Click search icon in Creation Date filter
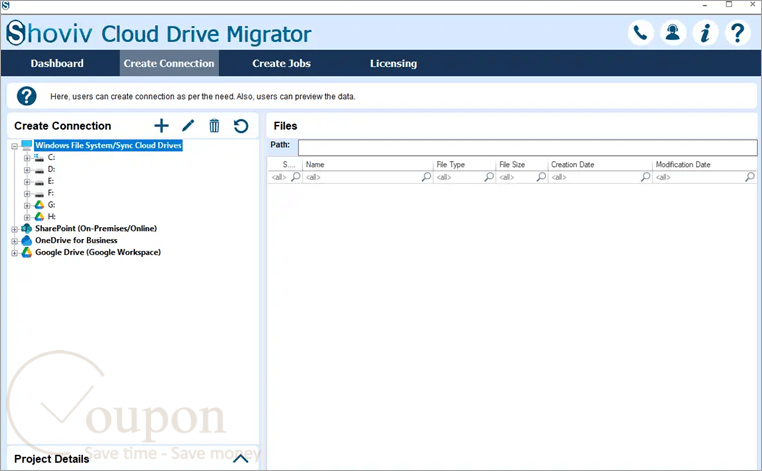The height and width of the screenshot is (471, 762). pyautogui.click(x=645, y=177)
